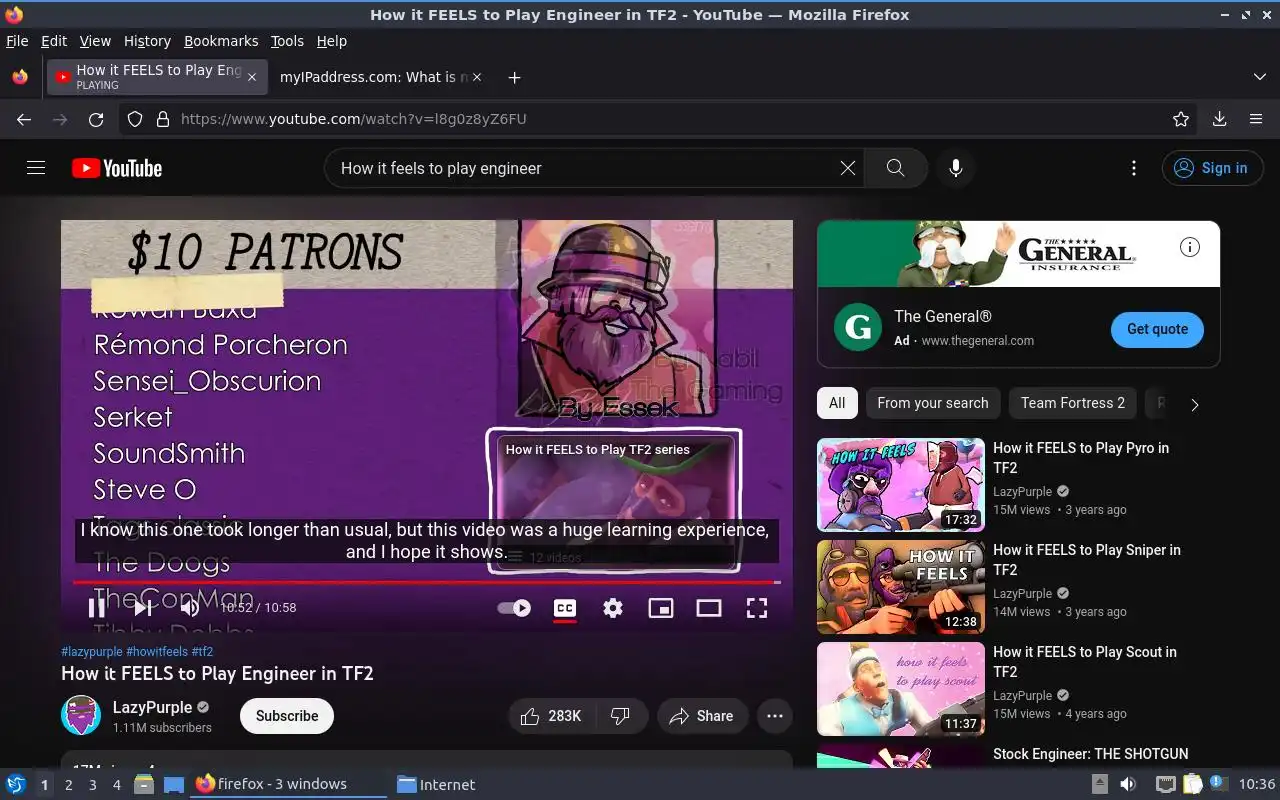The height and width of the screenshot is (800, 1280).
Task: Close the myIPaddress.com tab
Action: 476,77
